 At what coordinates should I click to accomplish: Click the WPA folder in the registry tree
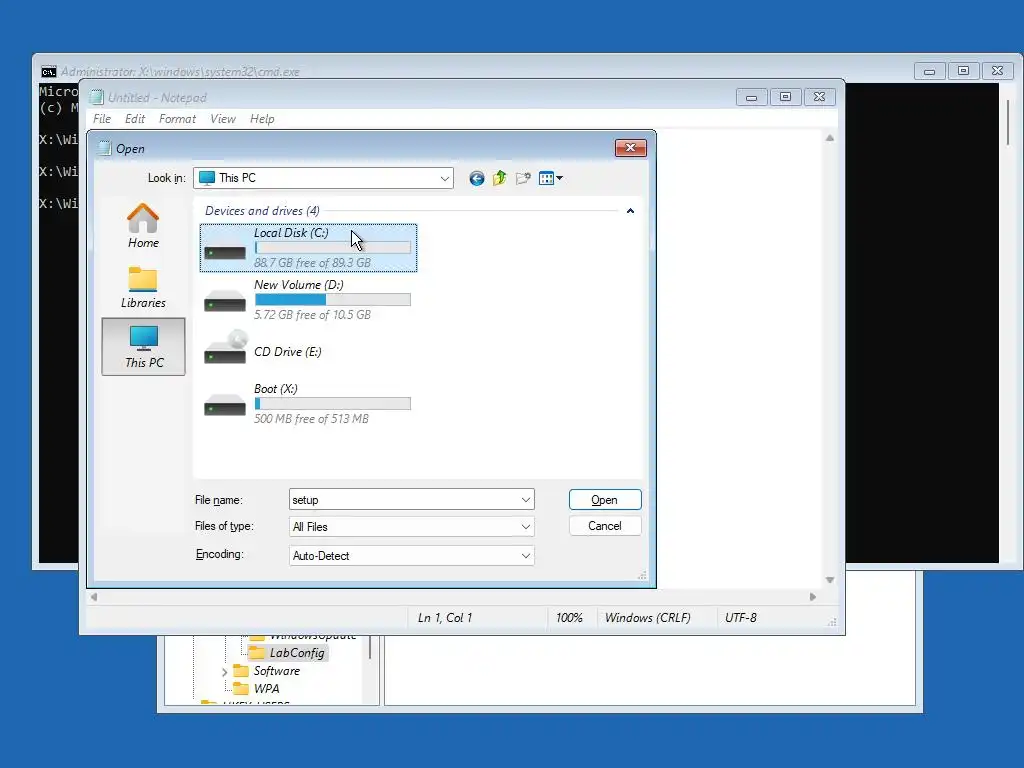click(257, 688)
